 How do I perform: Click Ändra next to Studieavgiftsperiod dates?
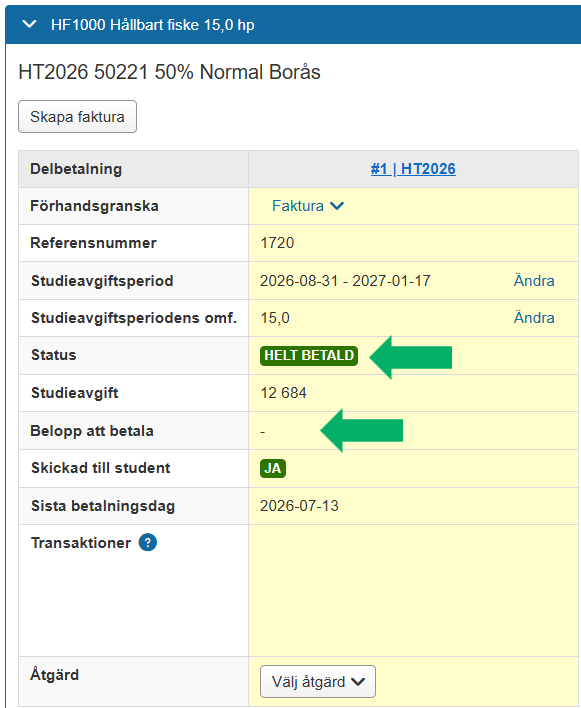coord(534,281)
